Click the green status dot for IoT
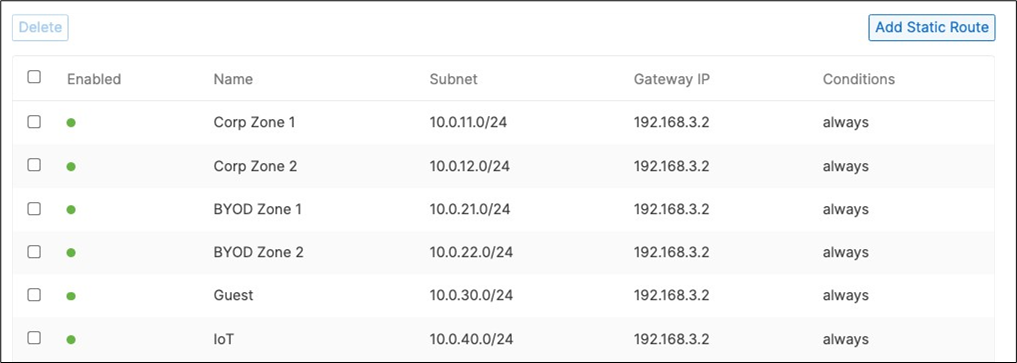The image size is (1017, 363). 71,339
